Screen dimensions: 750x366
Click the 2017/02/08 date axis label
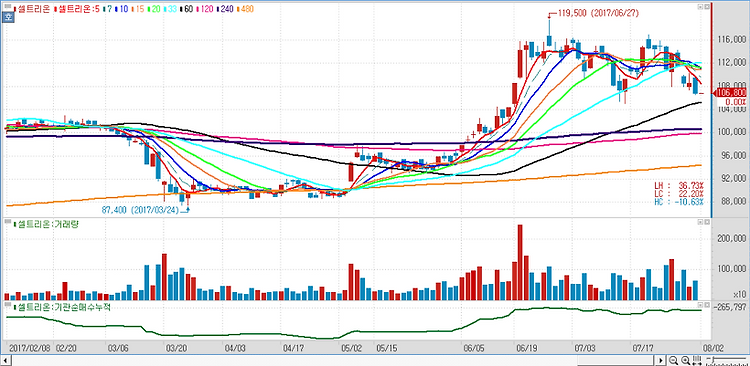click(30, 348)
